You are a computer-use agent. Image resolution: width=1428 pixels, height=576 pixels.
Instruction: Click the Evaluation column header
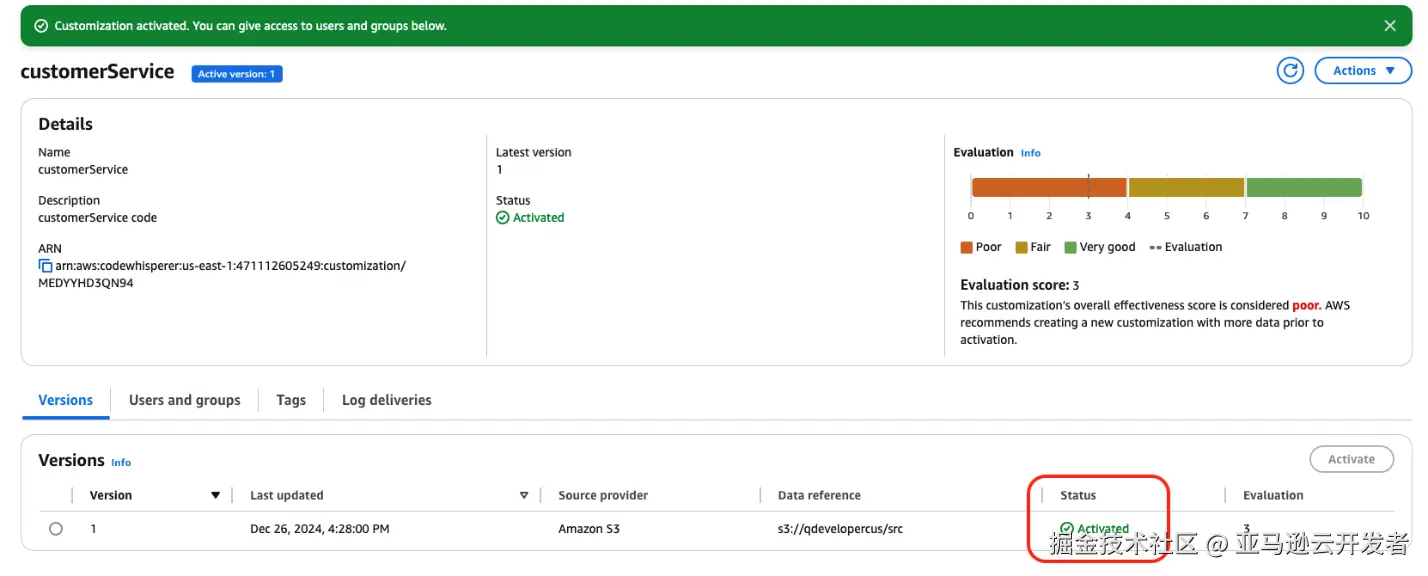coord(1273,496)
